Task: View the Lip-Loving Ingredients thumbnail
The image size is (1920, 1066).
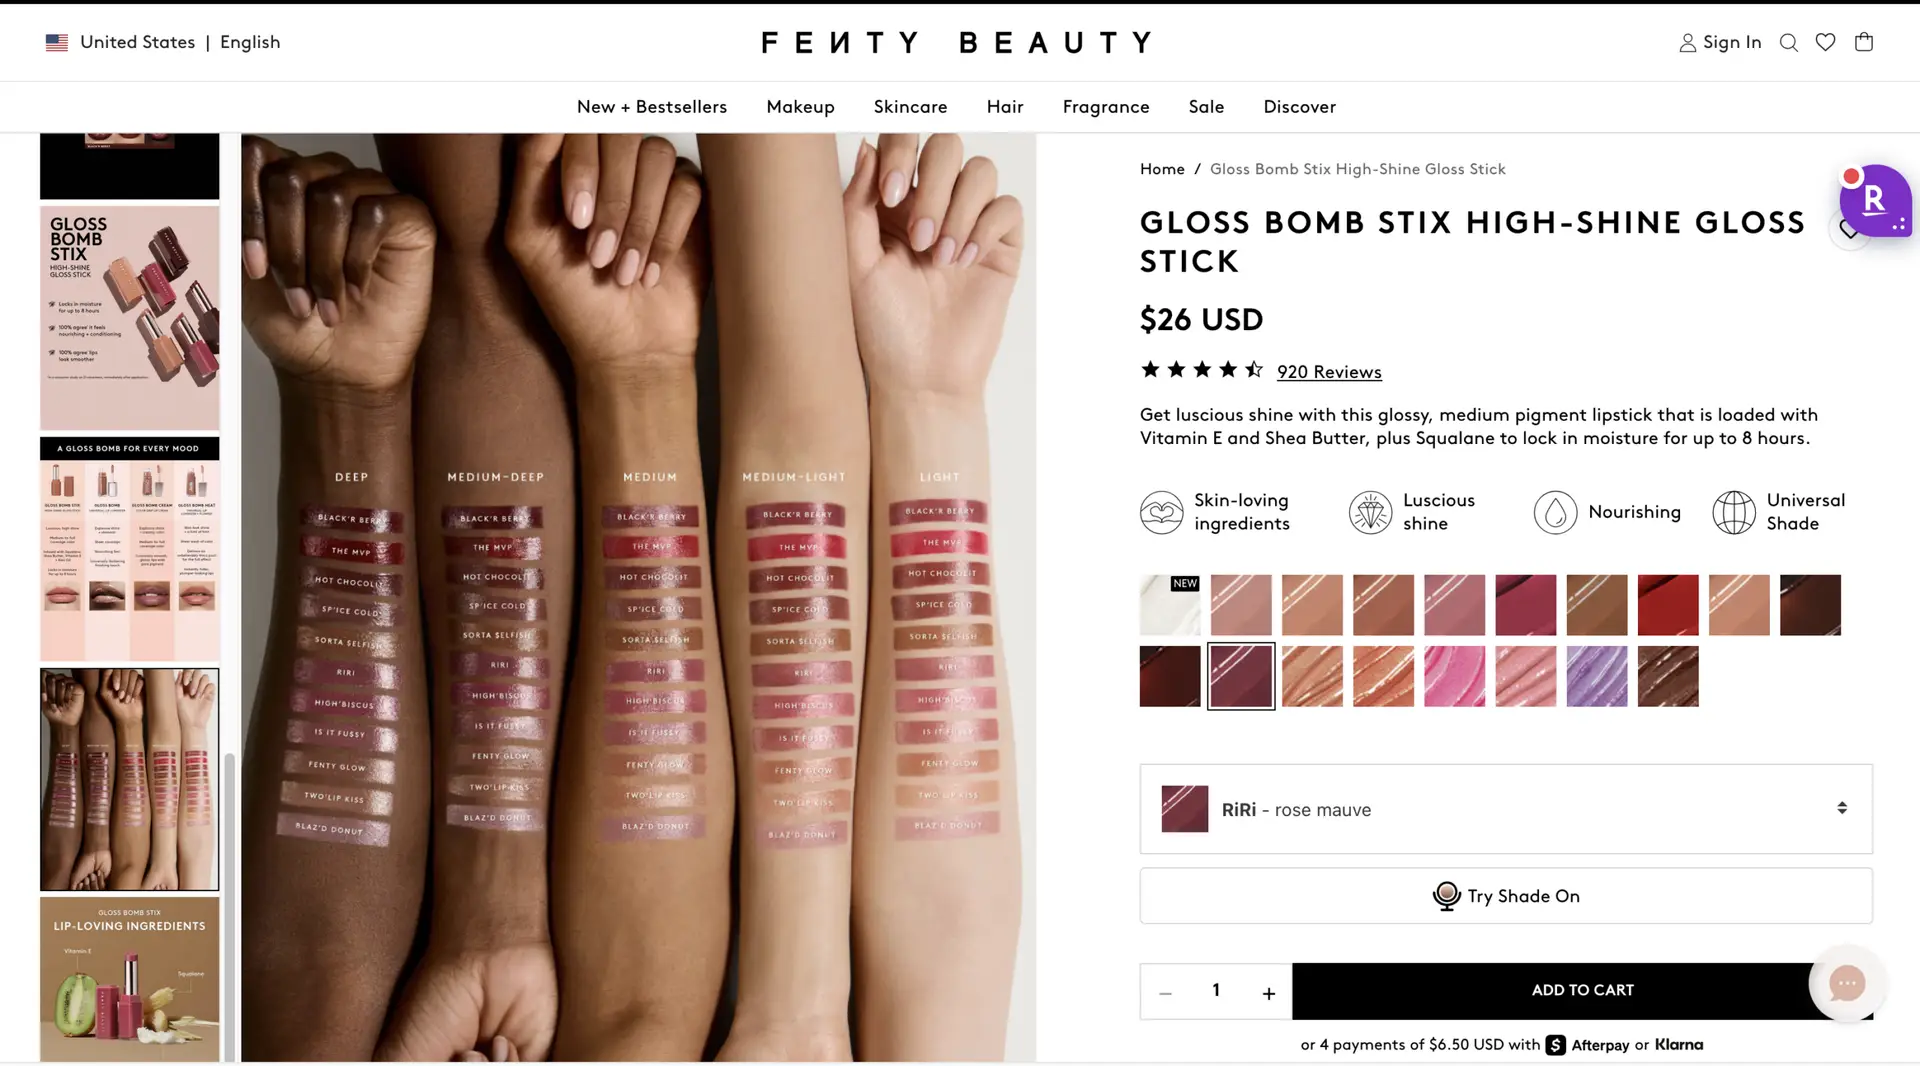Action: coord(129,978)
